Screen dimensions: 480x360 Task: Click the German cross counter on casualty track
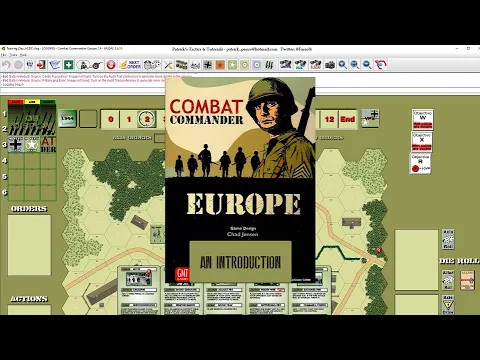tap(16, 144)
